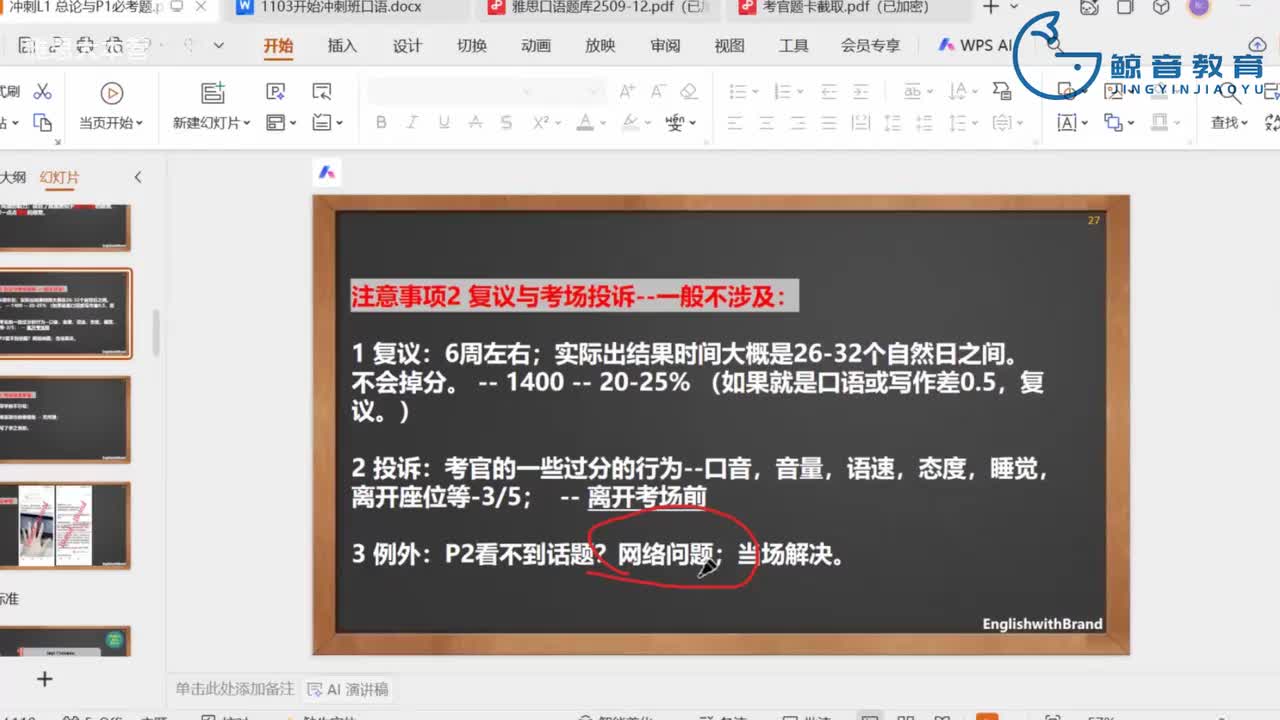Open the arrange objects dropdown
The height and width of the screenshot is (720, 1280).
coord(1131,123)
